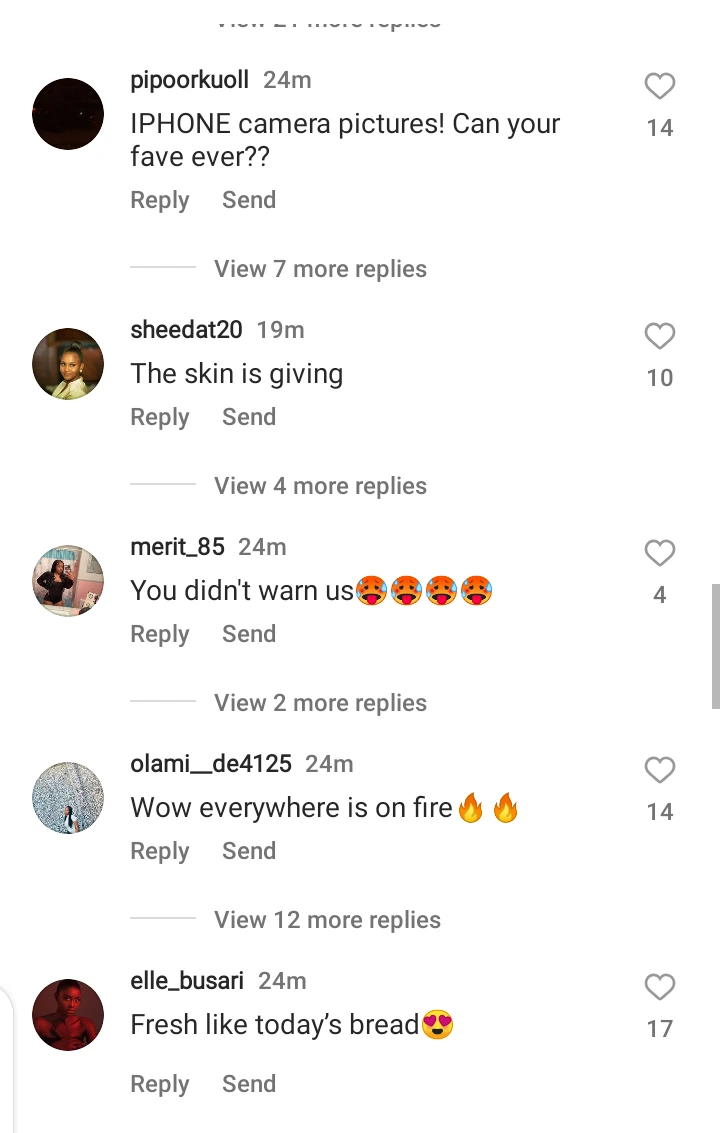The width and height of the screenshot is (720, 1133).
Task: Like merit_85's comment
Action: [659, 554]
